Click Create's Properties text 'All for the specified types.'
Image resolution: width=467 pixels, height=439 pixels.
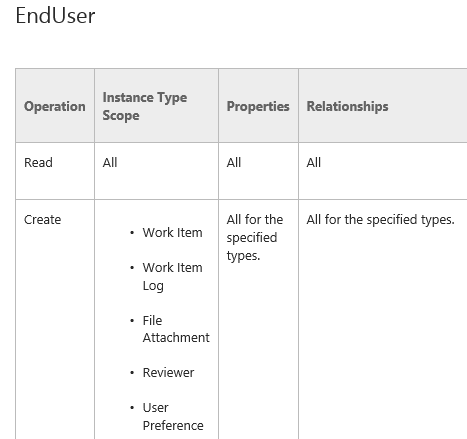[255, 238]
